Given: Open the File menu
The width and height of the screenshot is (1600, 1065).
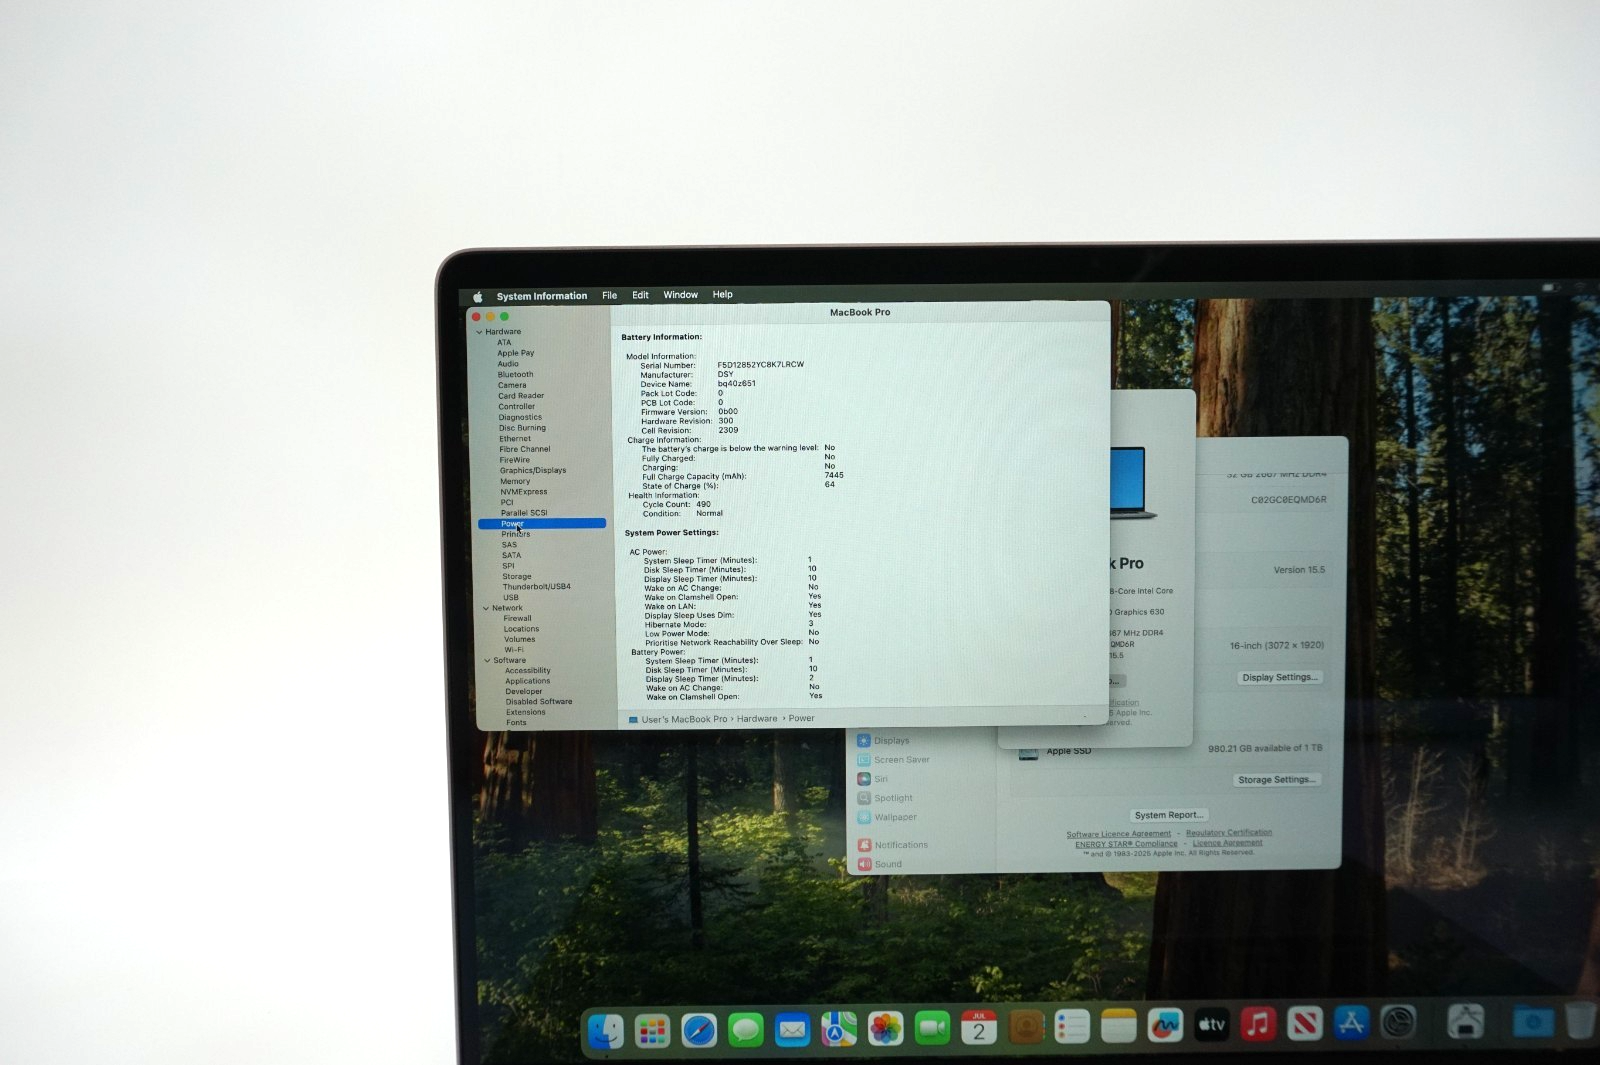Looking at the screenshot, I should pos(609,295).
